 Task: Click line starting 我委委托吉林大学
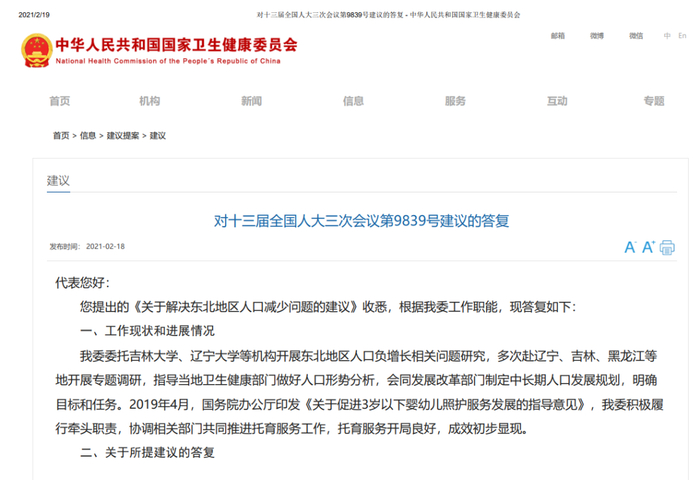pyautogui.click(x=368, y=356)
